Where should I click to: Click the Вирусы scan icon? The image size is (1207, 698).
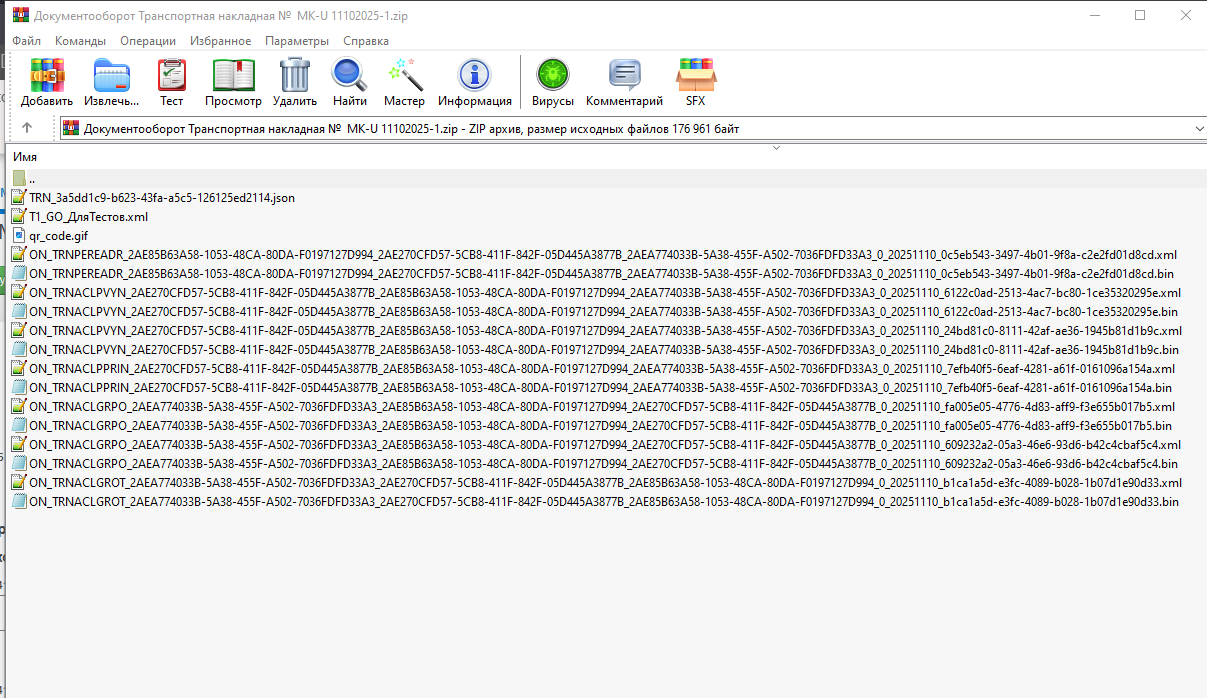pyautogui.click(x=552, y=75)
